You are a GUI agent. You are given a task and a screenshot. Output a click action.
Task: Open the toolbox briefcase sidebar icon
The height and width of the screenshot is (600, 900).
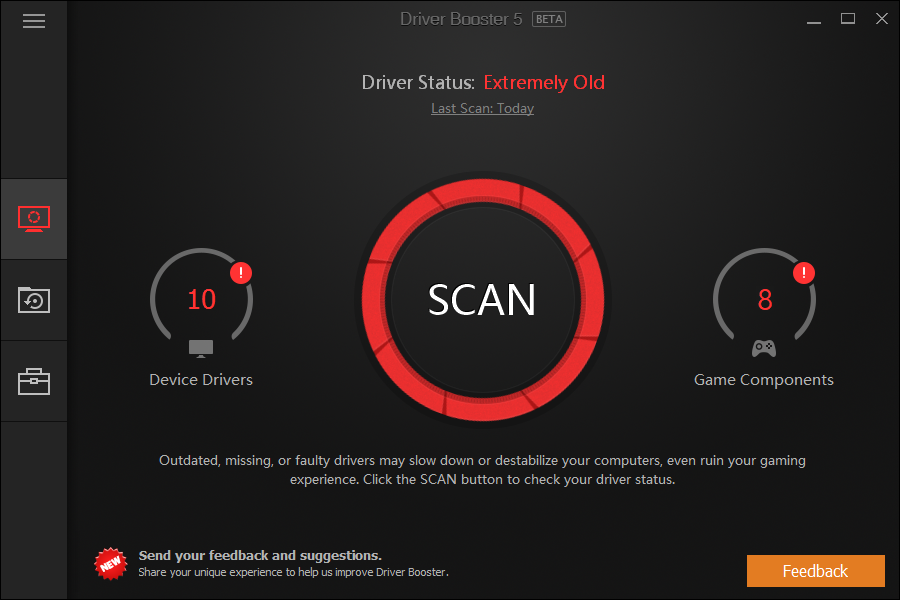[34, 382]
